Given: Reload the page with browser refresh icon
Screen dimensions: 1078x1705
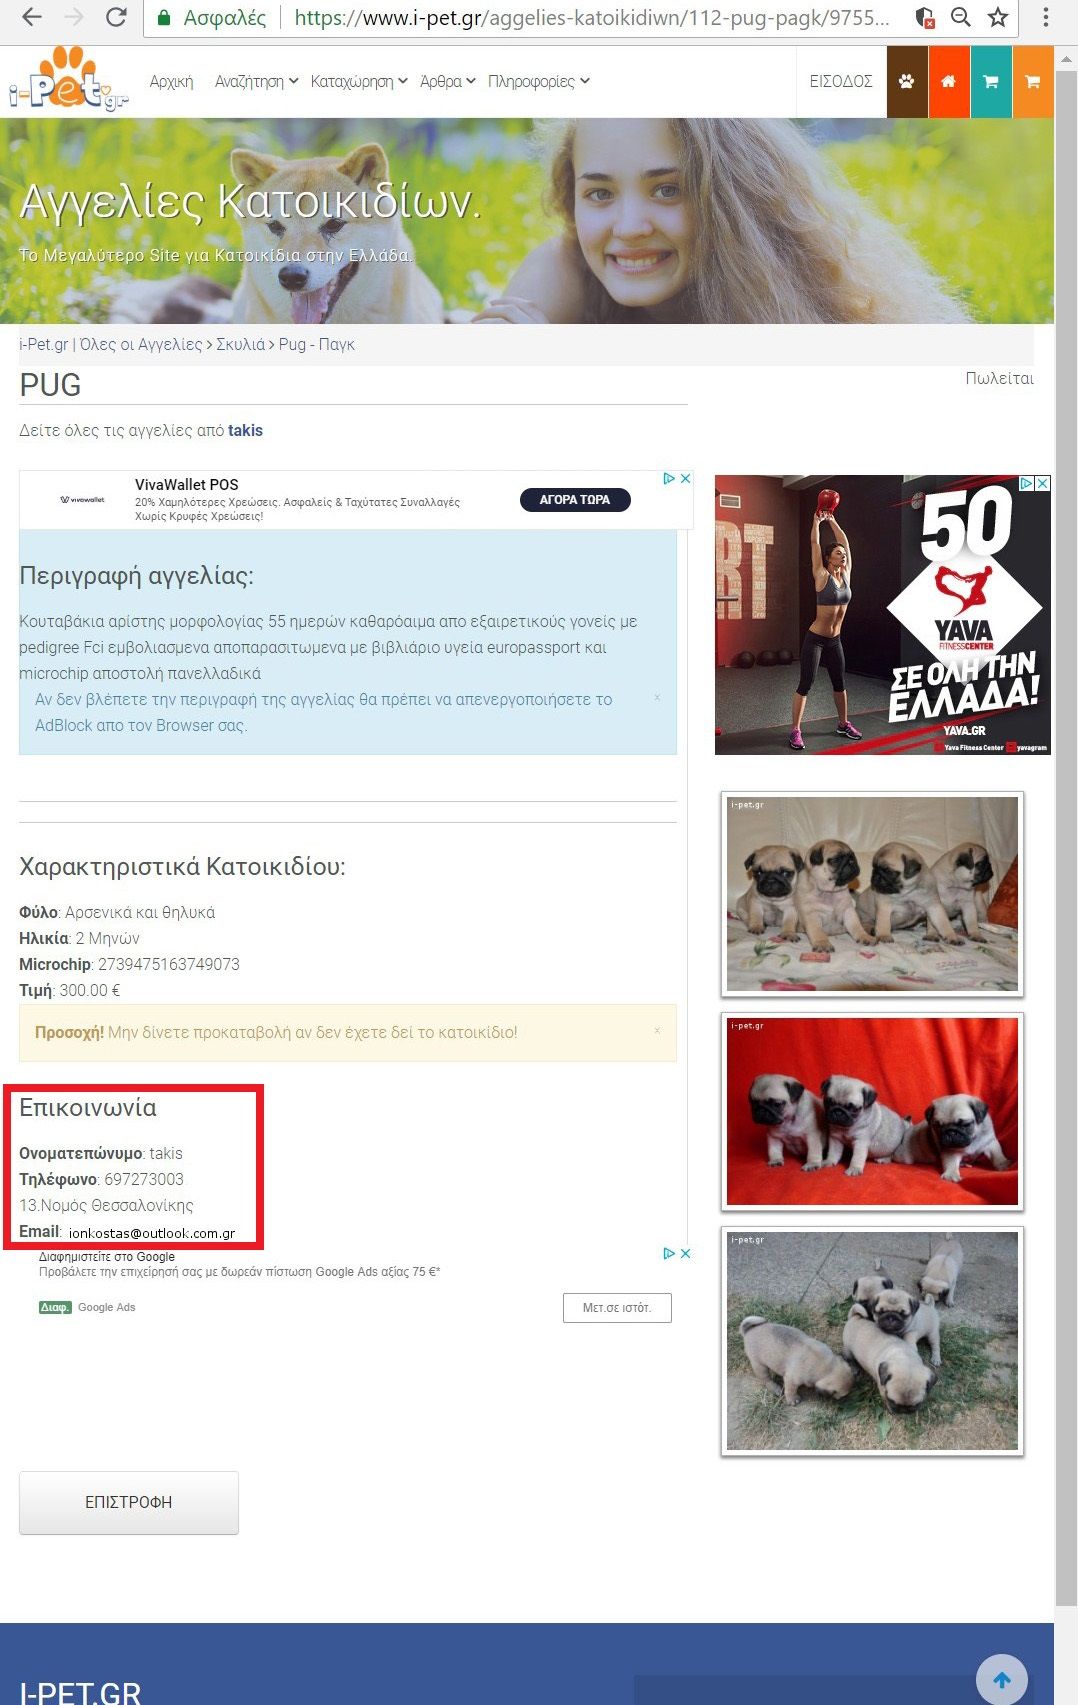Looking at the screenshot, I should tap(116, 17).
